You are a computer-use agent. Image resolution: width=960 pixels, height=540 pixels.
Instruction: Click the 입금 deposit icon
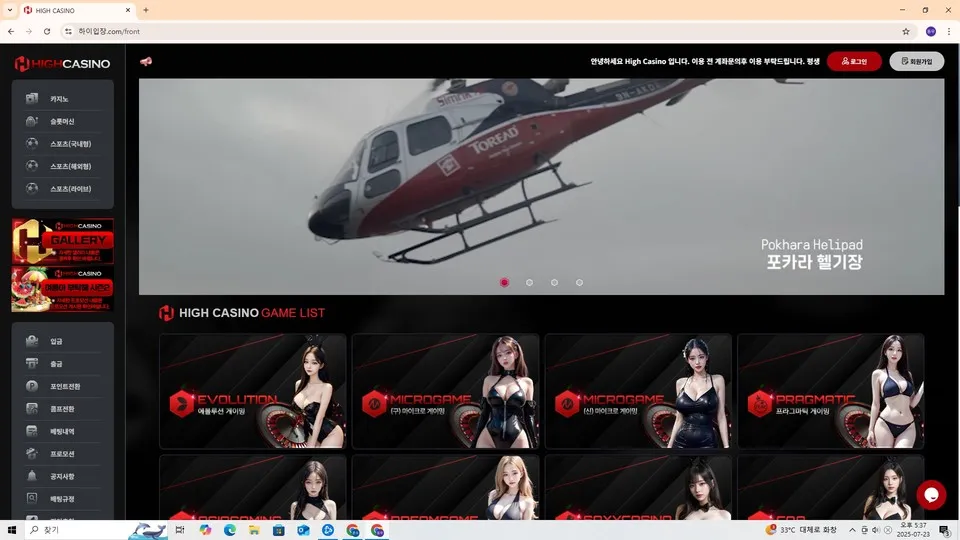pos(32,341)
